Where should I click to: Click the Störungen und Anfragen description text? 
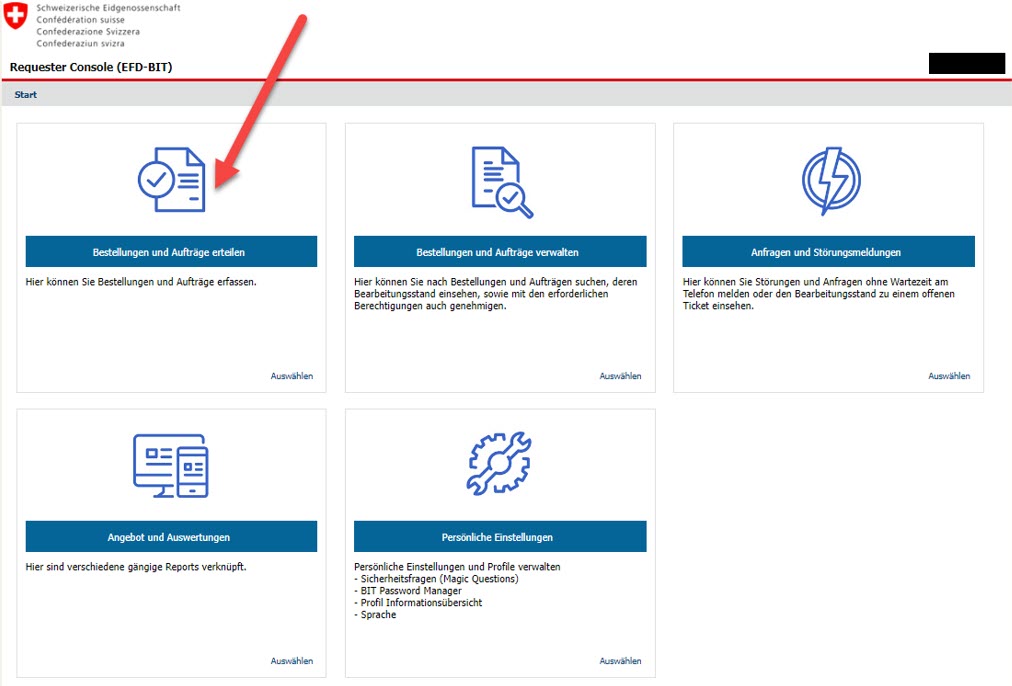click(818, 294)
